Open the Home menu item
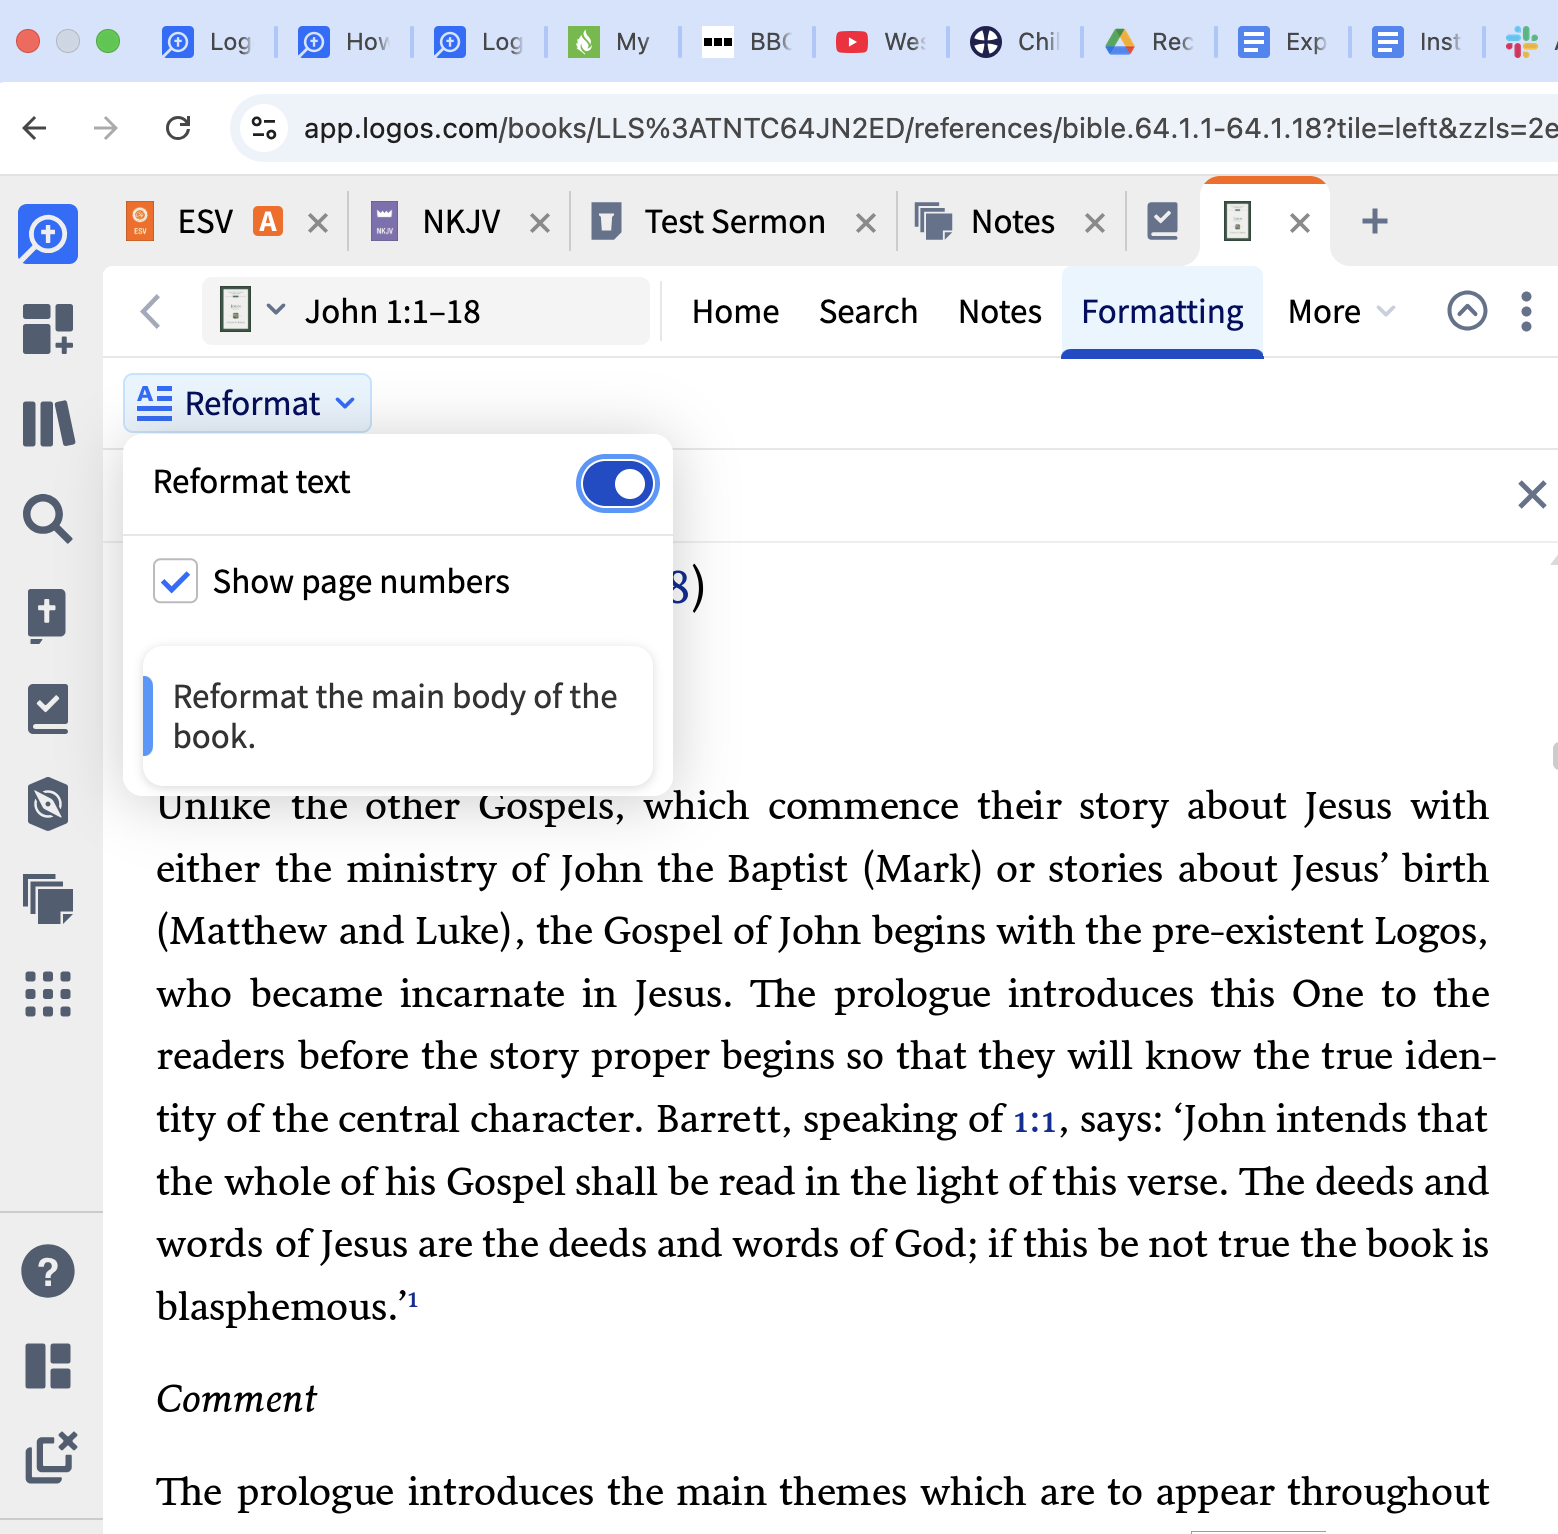The width and height of the screenshot is (1558, 1534). pos(735,312)
